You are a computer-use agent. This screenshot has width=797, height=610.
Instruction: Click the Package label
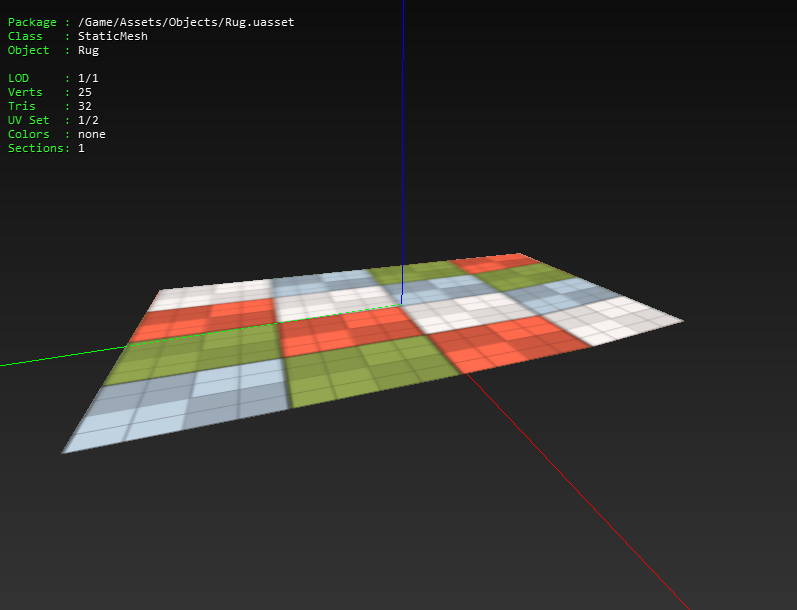(x=32, y=22)
